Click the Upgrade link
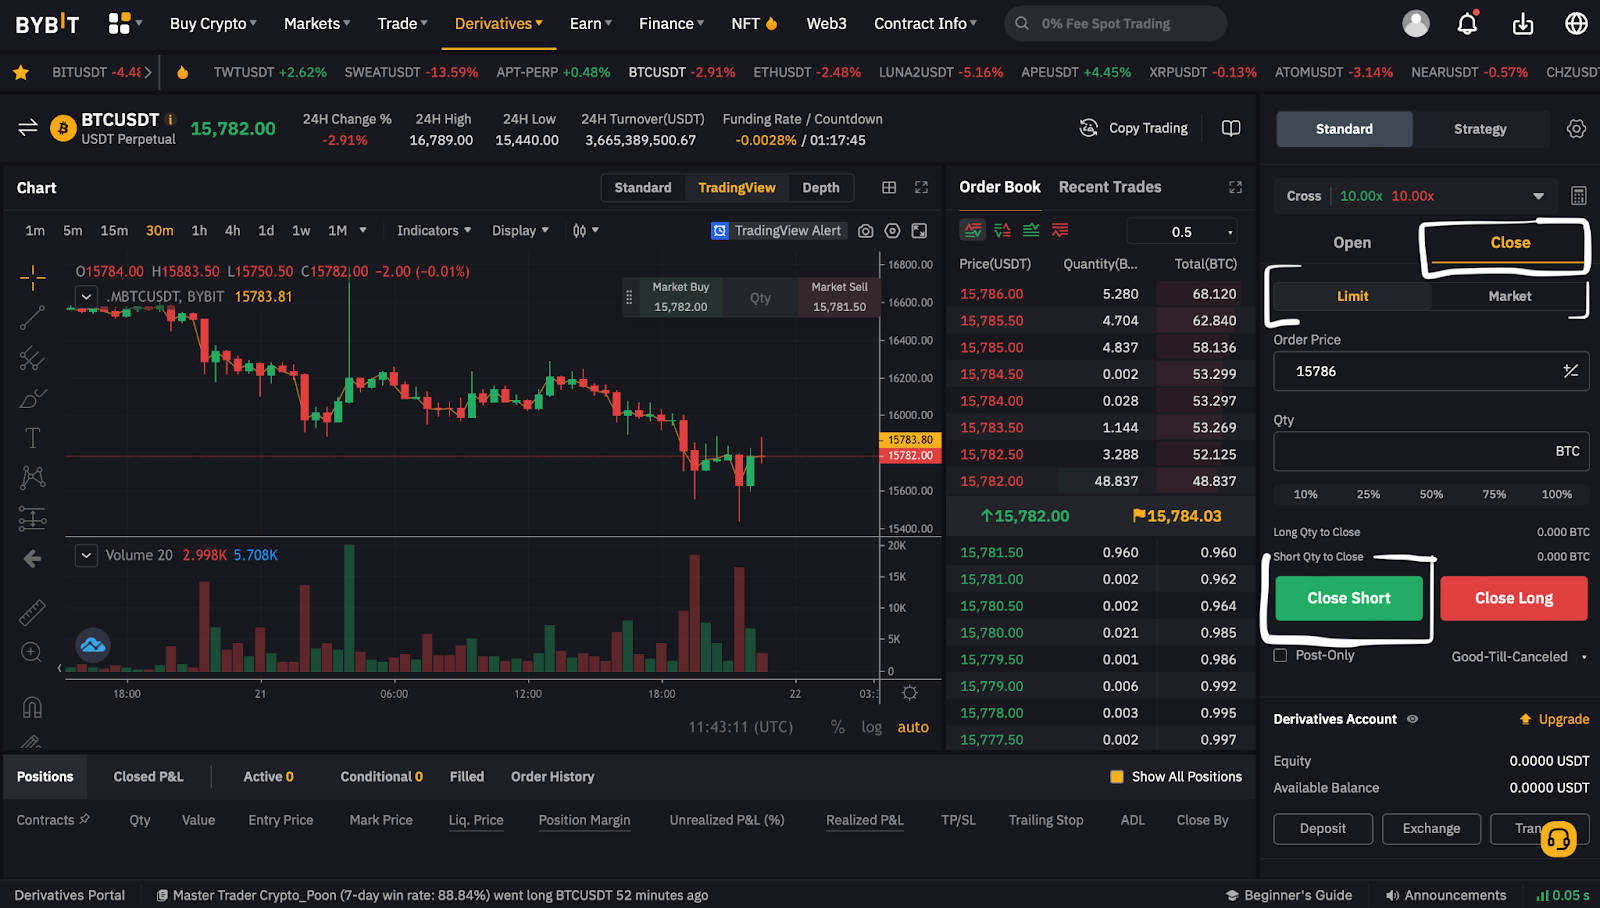This screenshot has width=1600, height=908. [1554, 719]
